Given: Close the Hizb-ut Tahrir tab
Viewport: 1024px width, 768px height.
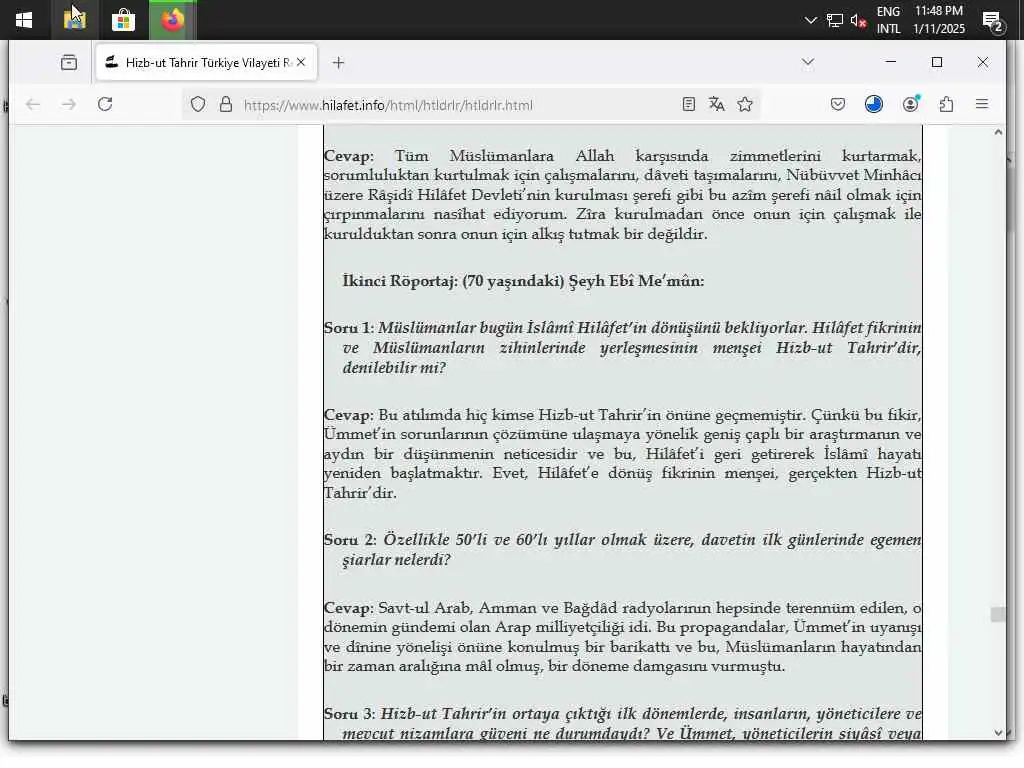Looking at the screenshot, I should (x=301, y=62).
